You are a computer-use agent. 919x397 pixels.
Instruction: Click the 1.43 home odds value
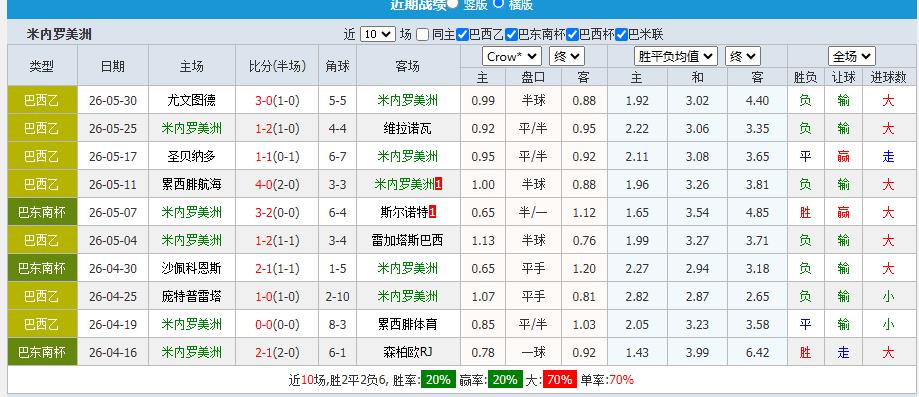click(x=637, y=352)
